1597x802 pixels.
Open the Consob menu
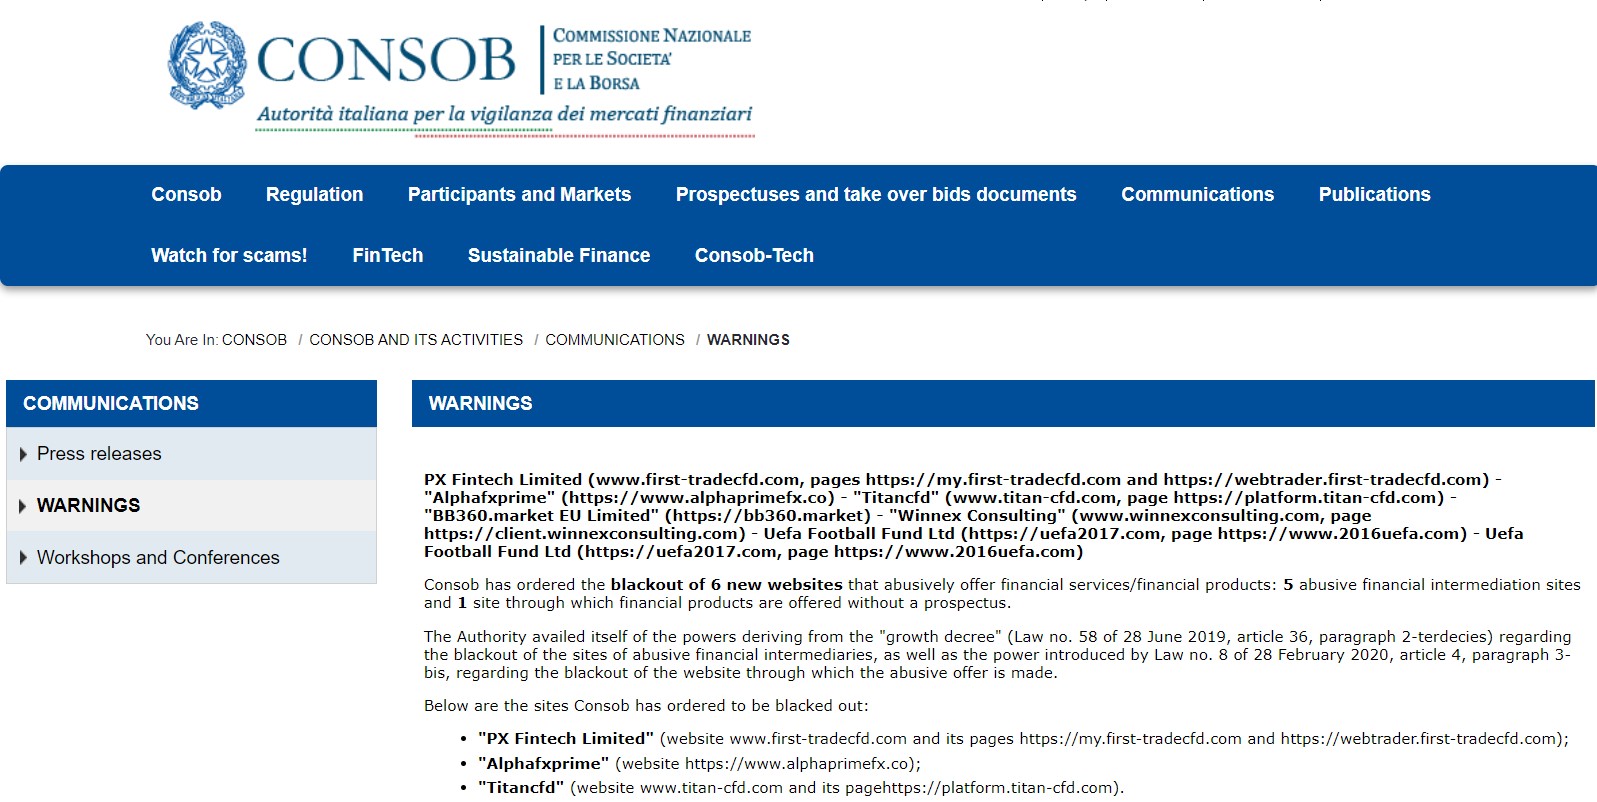click(x=186, y=195)
